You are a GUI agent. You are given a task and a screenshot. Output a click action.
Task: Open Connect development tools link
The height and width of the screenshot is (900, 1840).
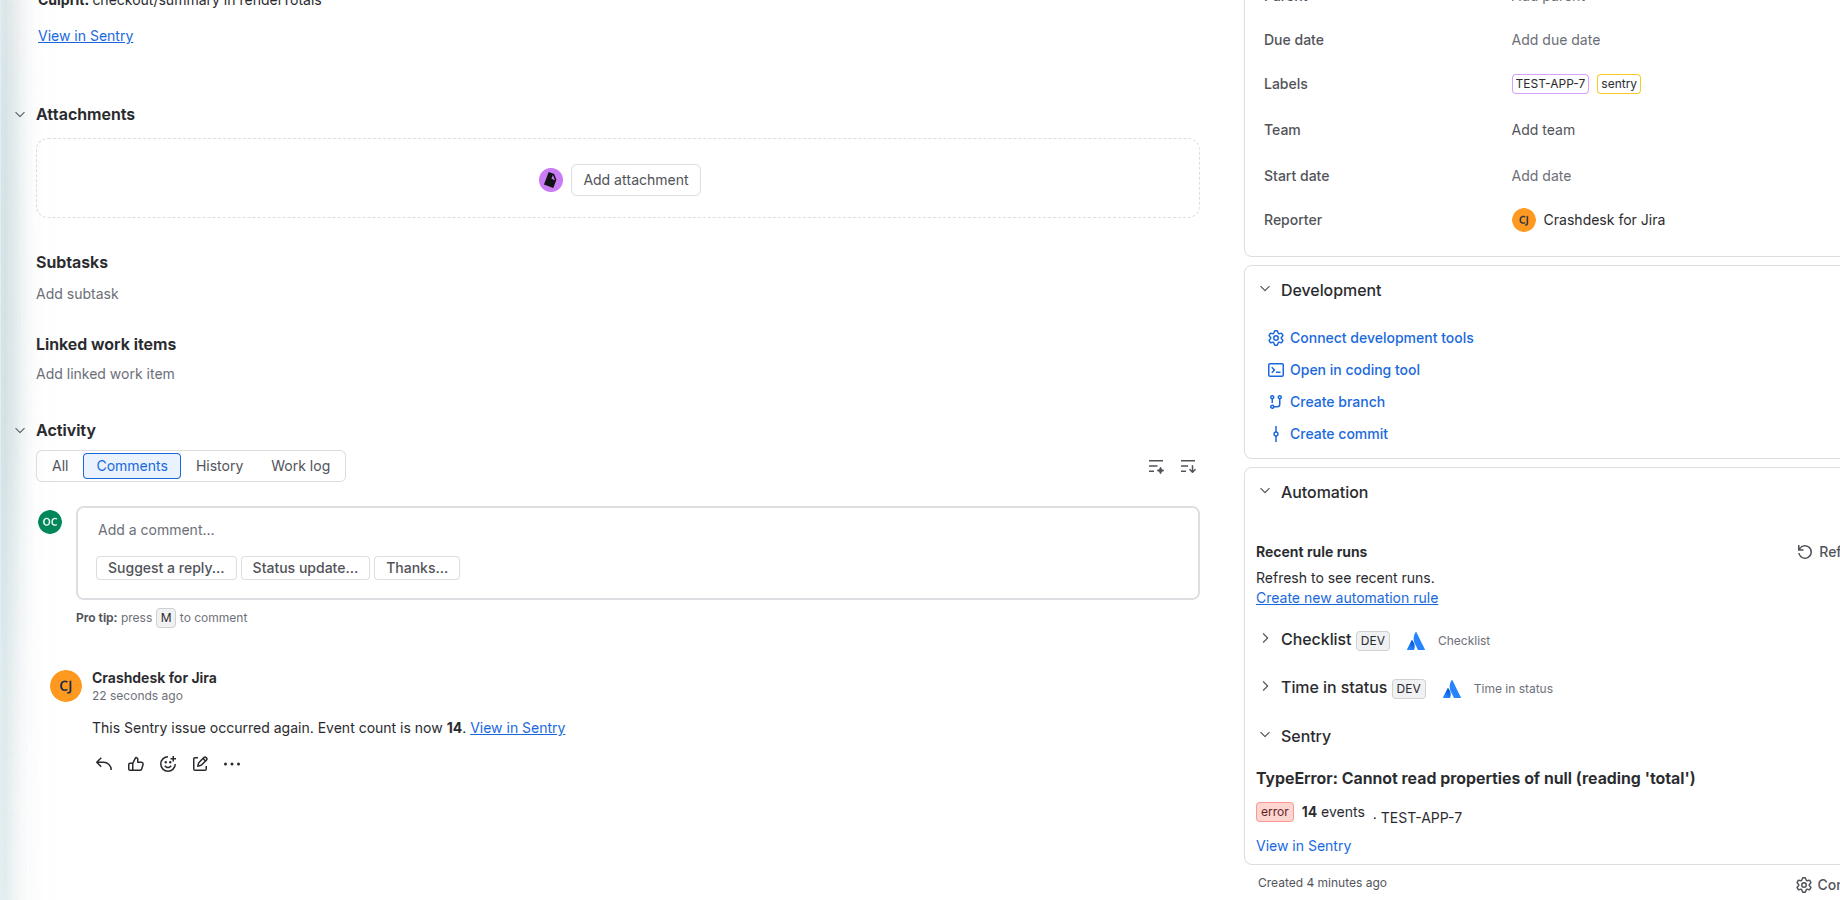point(1381,338)
